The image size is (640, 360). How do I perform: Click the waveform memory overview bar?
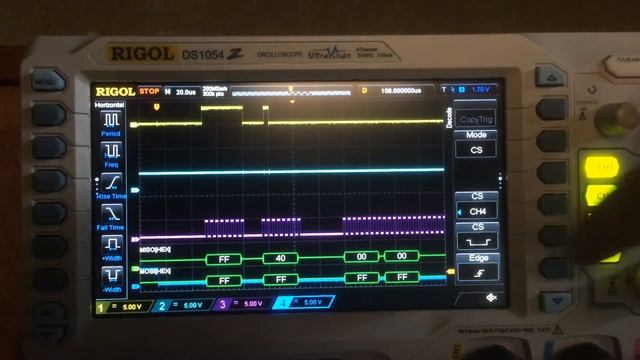[x=291, y=92]
